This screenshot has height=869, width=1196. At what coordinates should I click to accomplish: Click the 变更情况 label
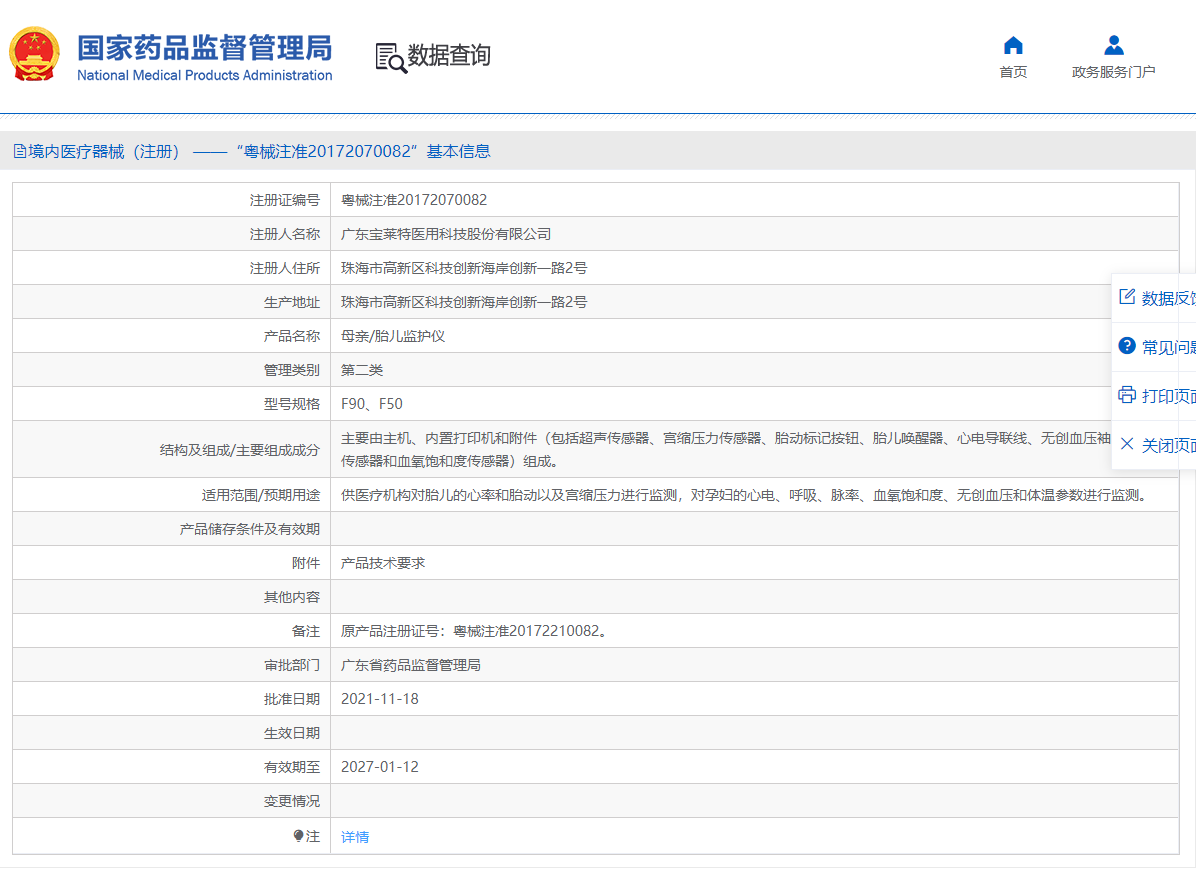(x=291, y=801)
